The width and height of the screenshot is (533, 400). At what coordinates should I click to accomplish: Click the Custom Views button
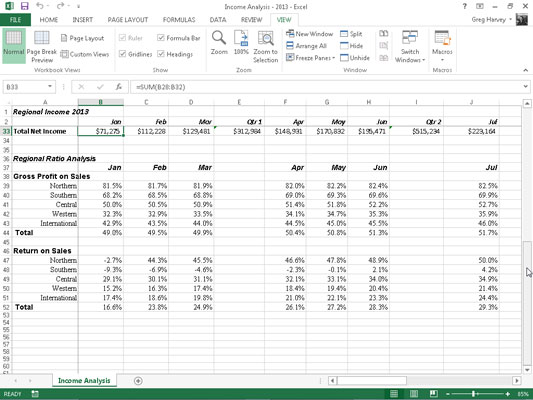coord(85,54)
